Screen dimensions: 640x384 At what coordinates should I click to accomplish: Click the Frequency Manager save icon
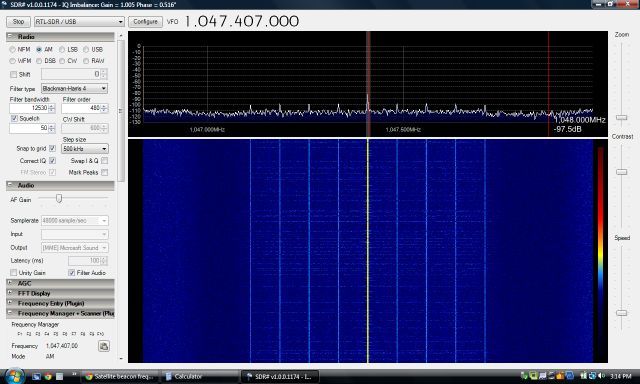(104, 346)
